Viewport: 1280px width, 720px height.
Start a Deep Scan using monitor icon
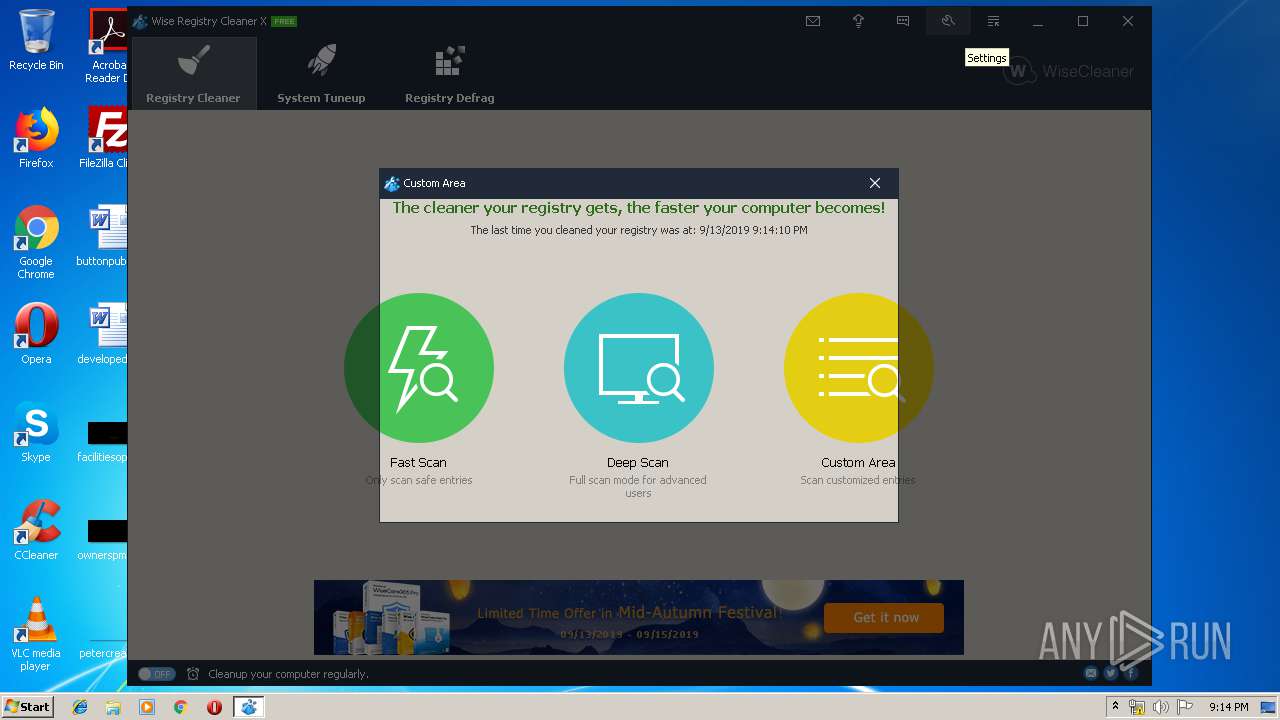coord(639,368)
